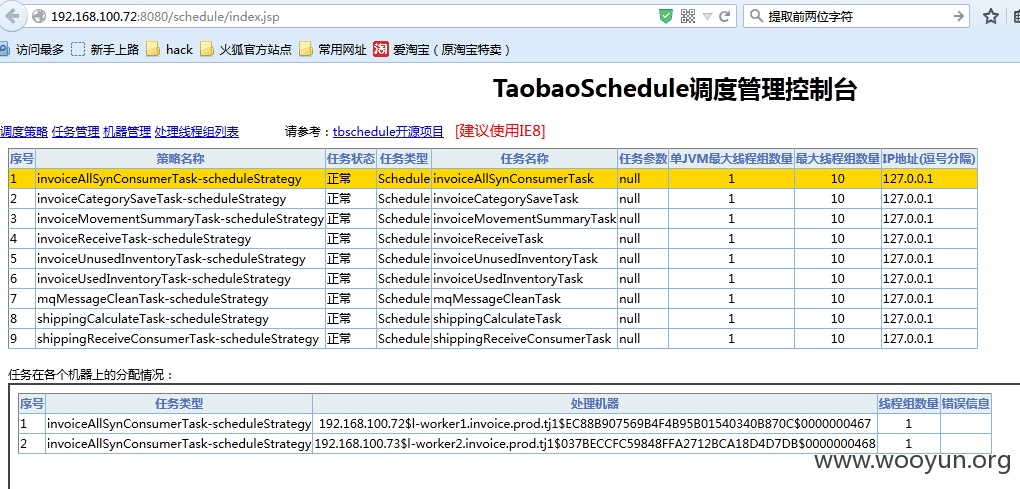Open the 新手上路 bookmark

tap(105, 49)
